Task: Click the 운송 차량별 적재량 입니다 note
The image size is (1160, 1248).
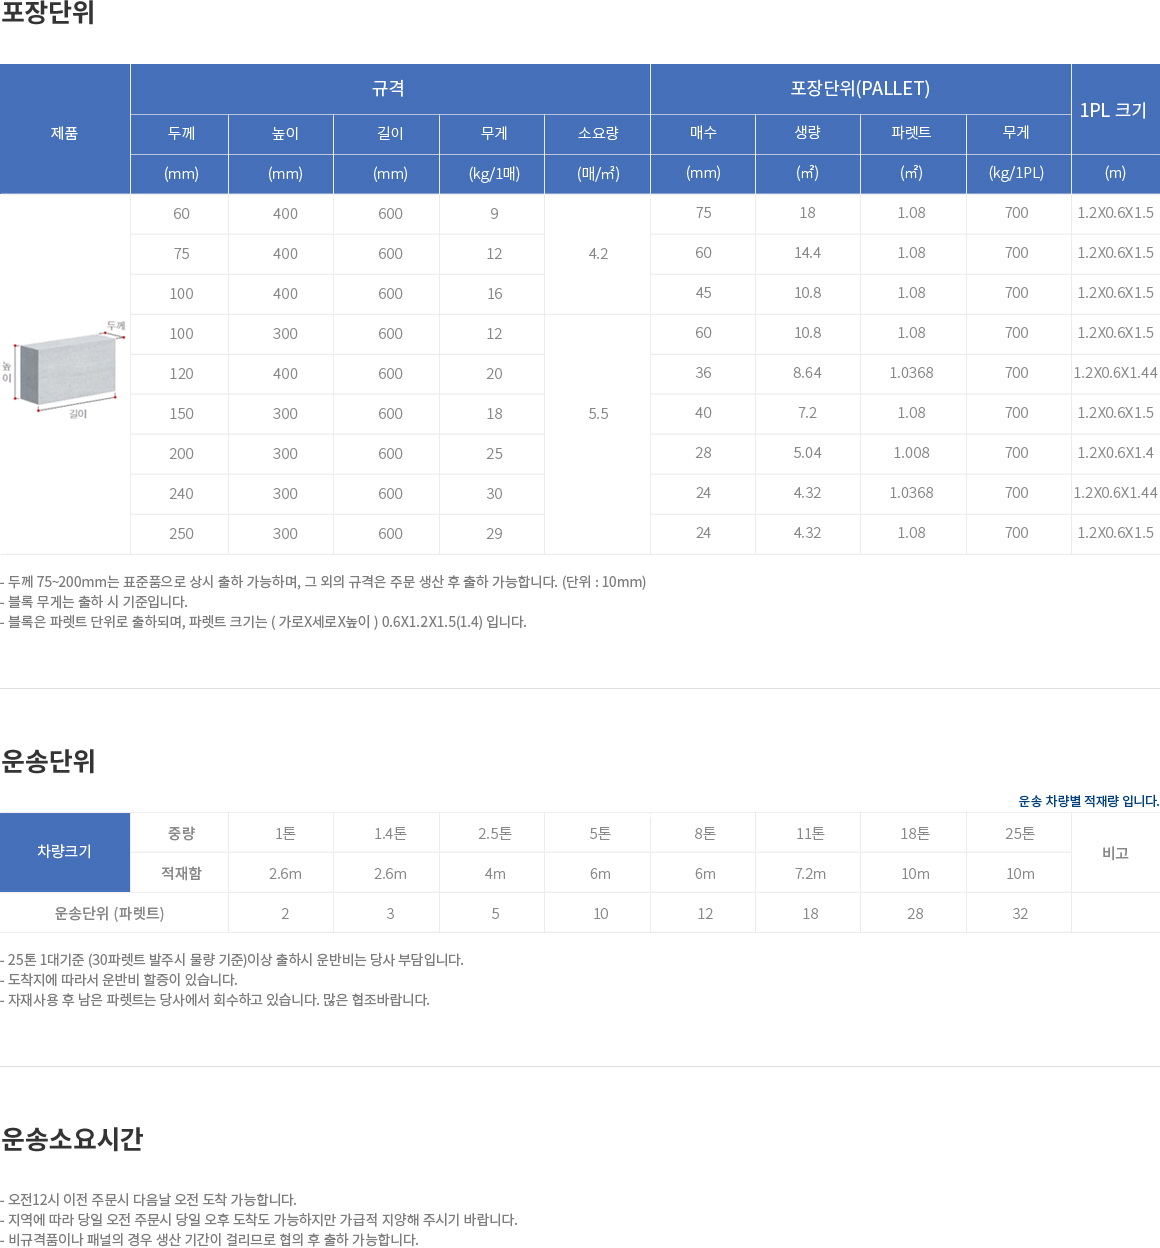Action: [1088, 801]
